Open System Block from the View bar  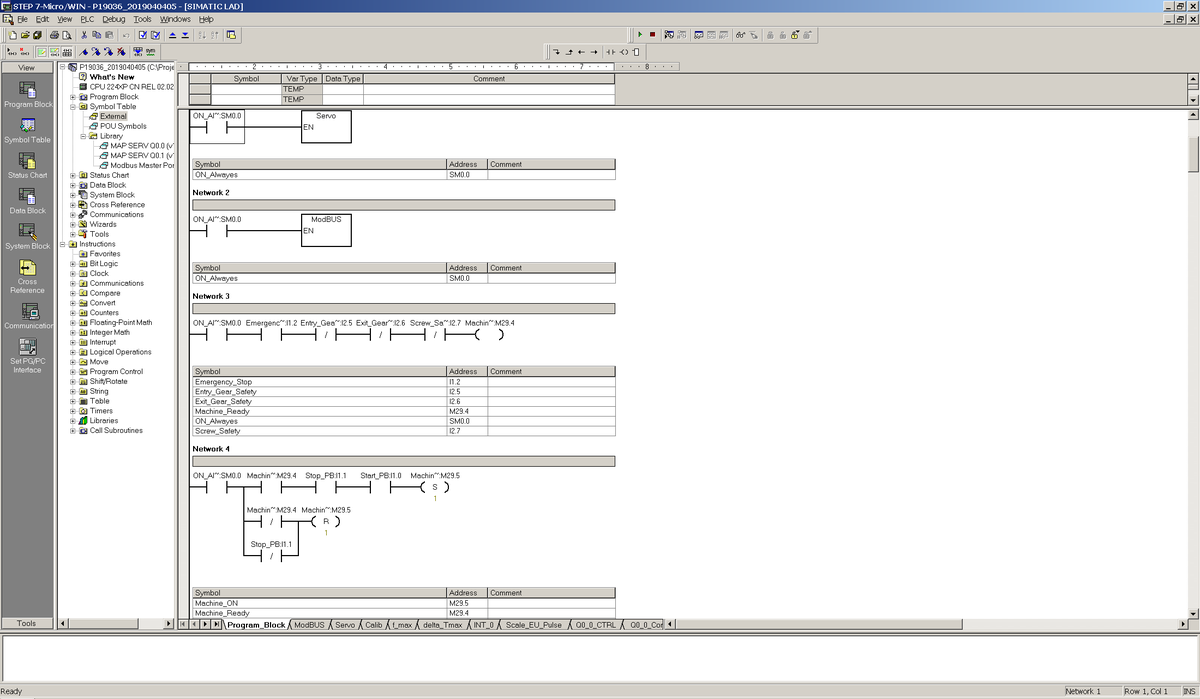(x=28, y=236)
